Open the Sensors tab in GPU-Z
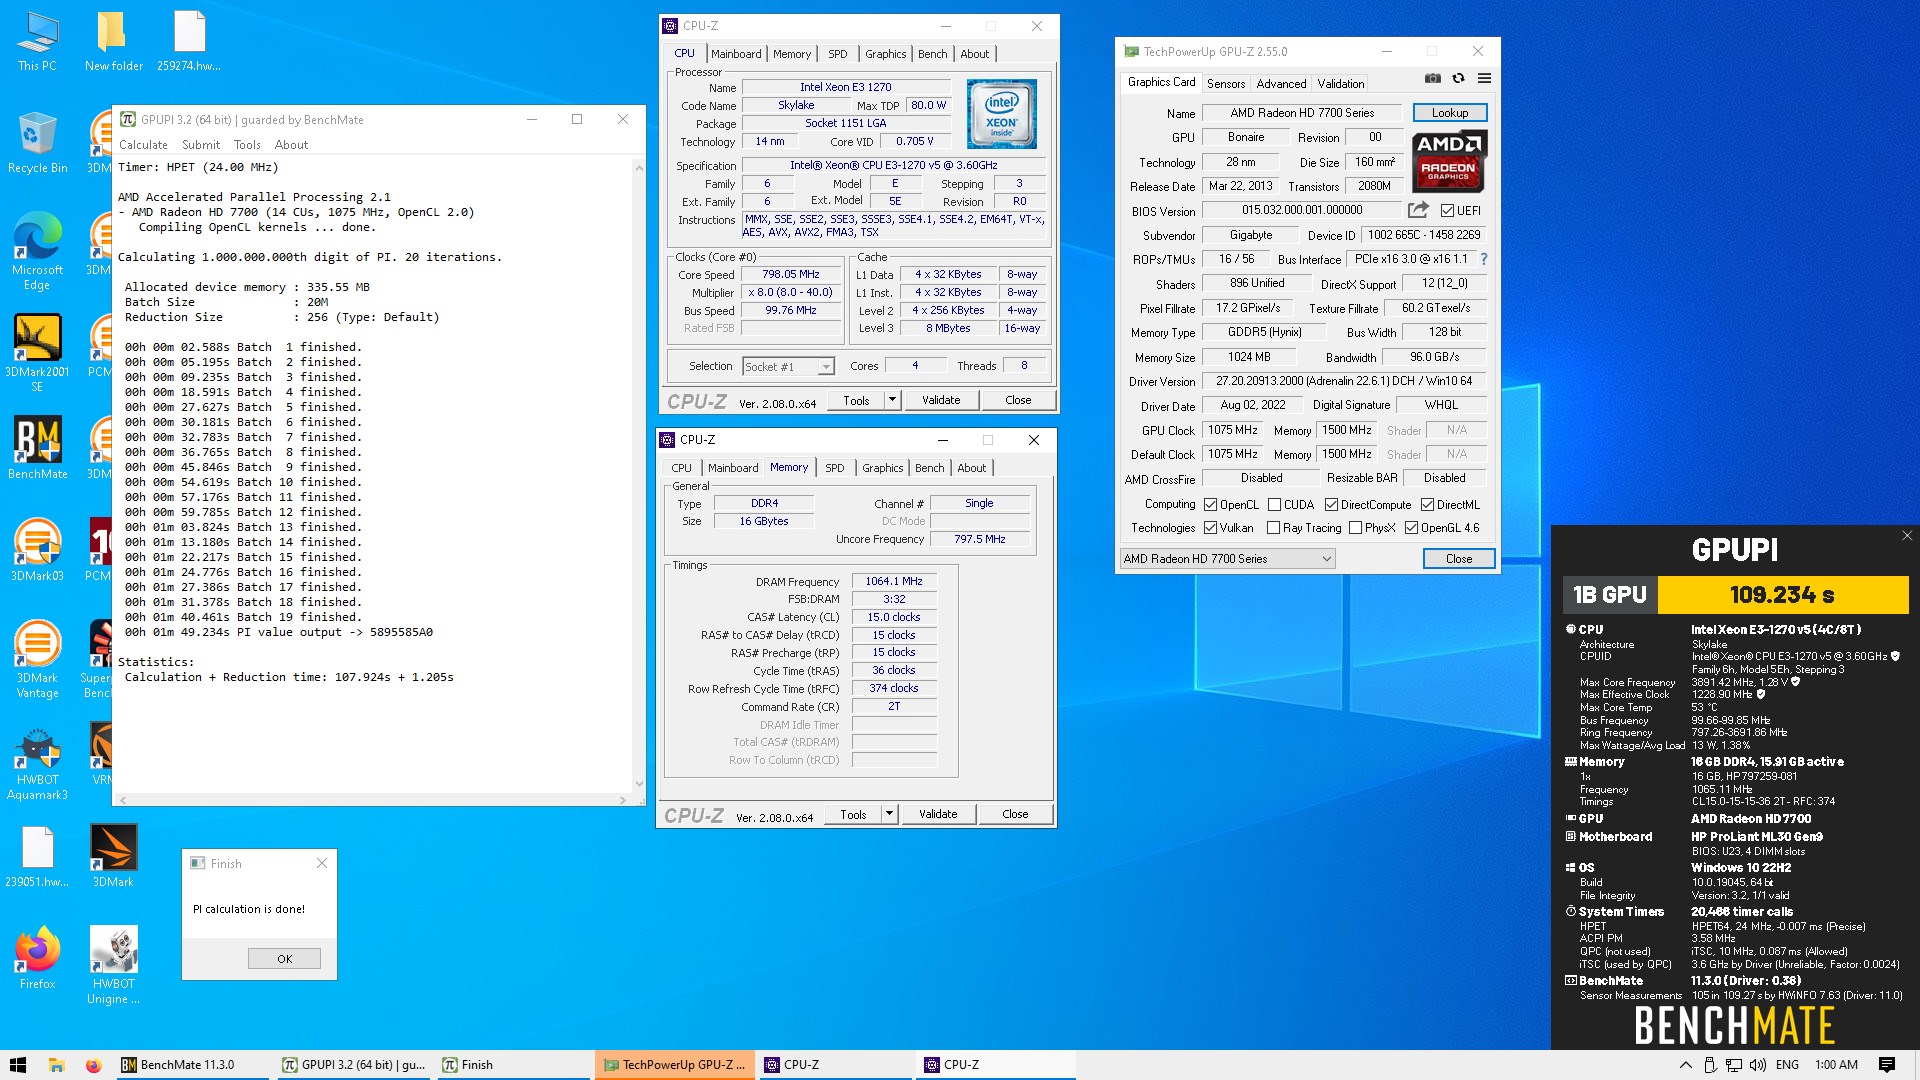This screenshot has height=1080, width=1920. pyautogui.click(x=1225, y=84)
